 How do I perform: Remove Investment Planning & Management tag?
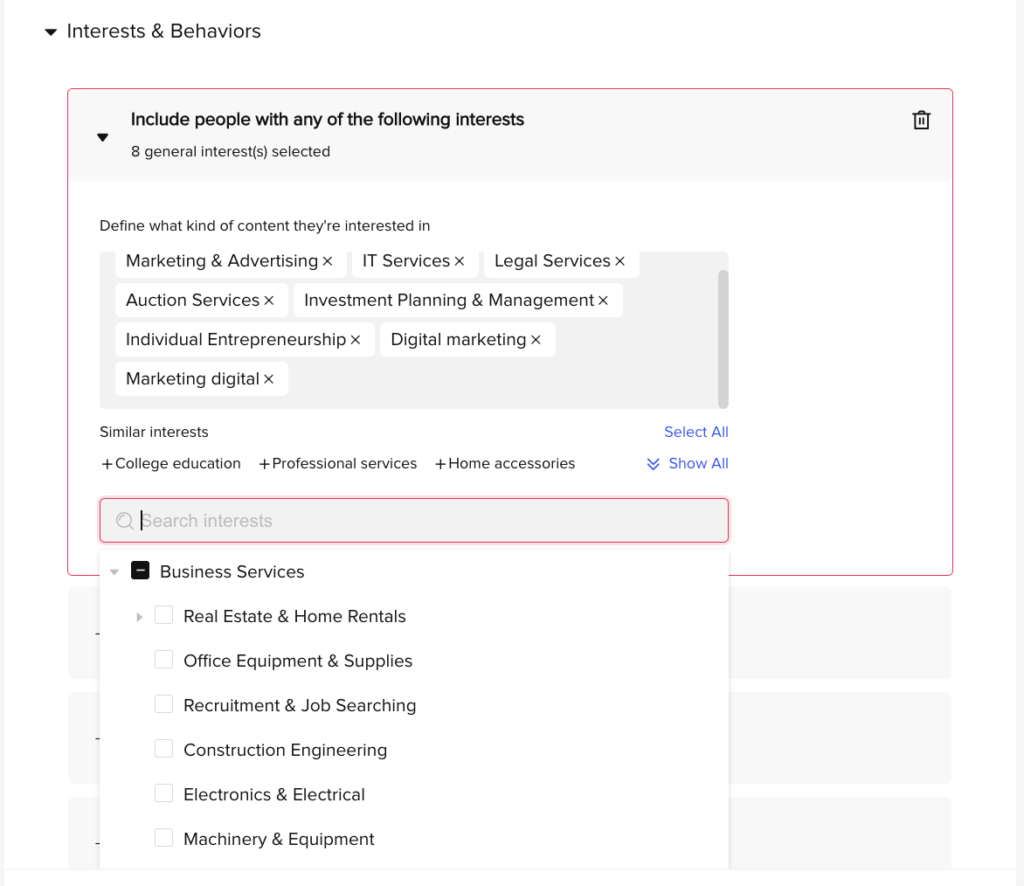pyautogui.click(x=603, y=300)
